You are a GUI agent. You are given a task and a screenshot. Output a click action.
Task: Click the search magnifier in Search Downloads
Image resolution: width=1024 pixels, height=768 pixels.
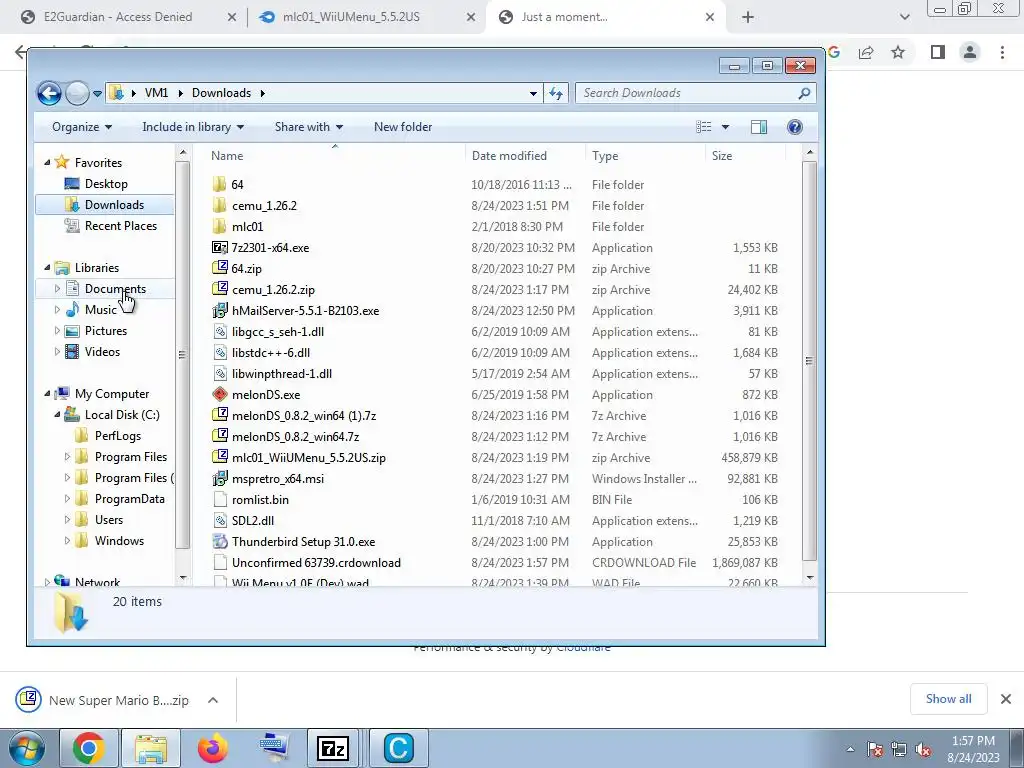click(x=804, y=93)
